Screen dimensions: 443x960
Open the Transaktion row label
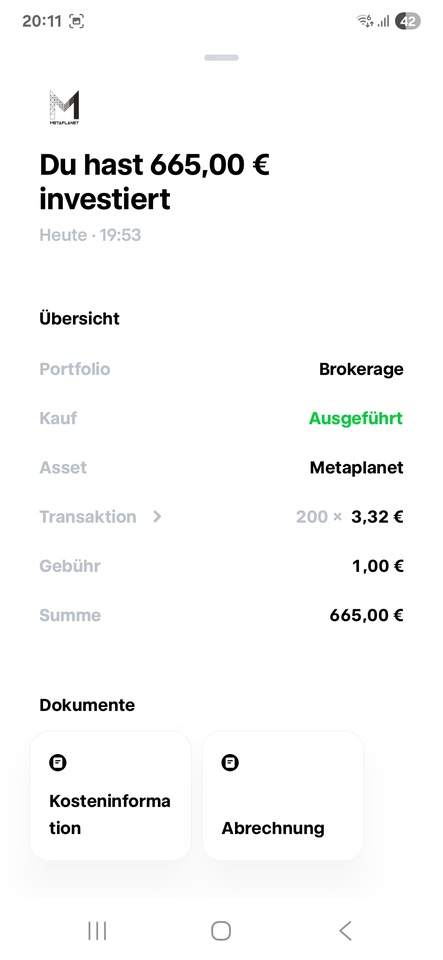click(x=87, y=517)
